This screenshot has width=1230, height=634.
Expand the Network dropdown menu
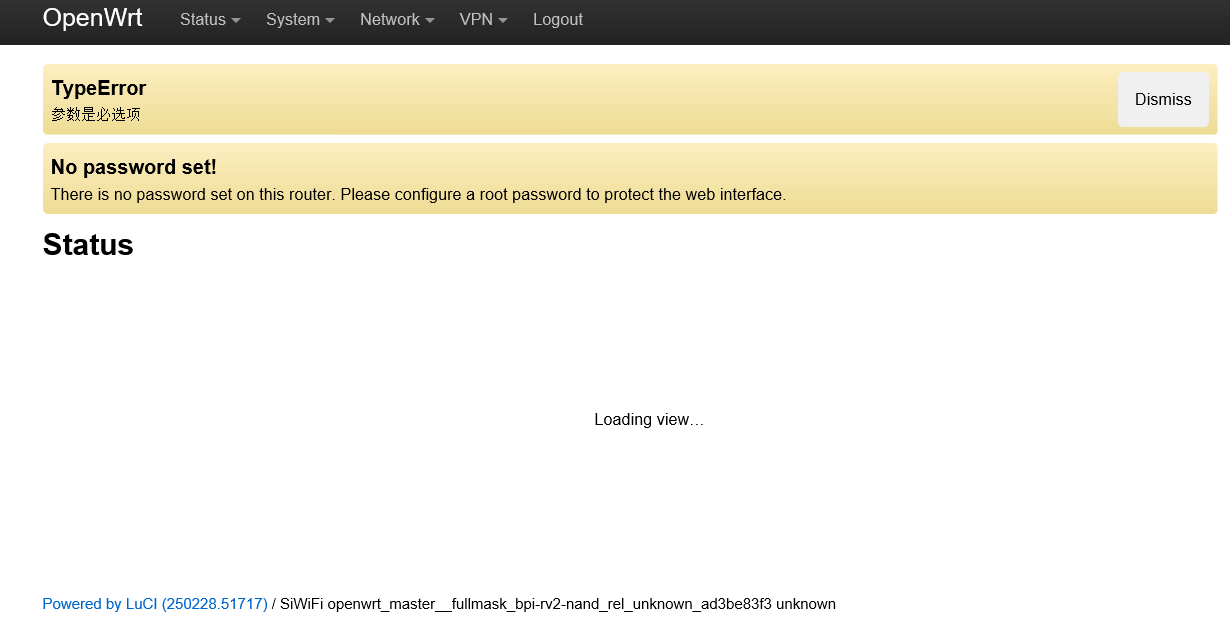[397, 19]
